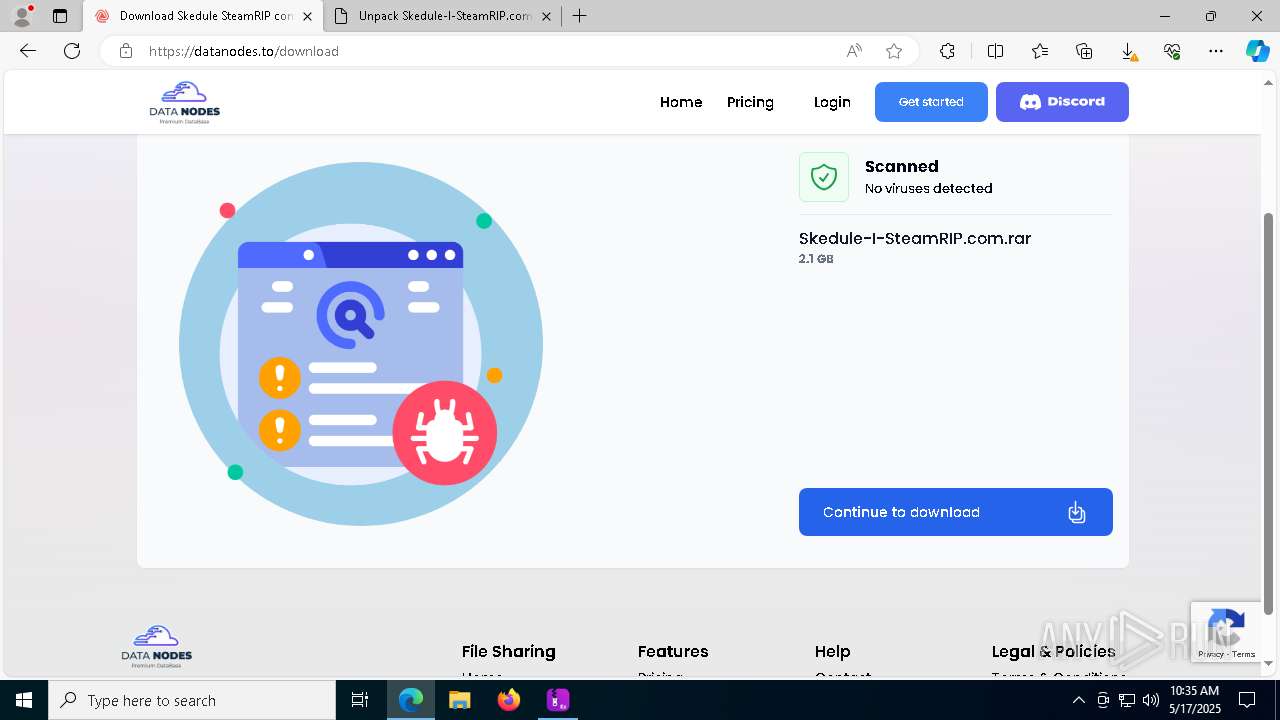Viewport: 1280px width, 720px height.
Task: Open the notification center icon
Action: pos(1247,700)
